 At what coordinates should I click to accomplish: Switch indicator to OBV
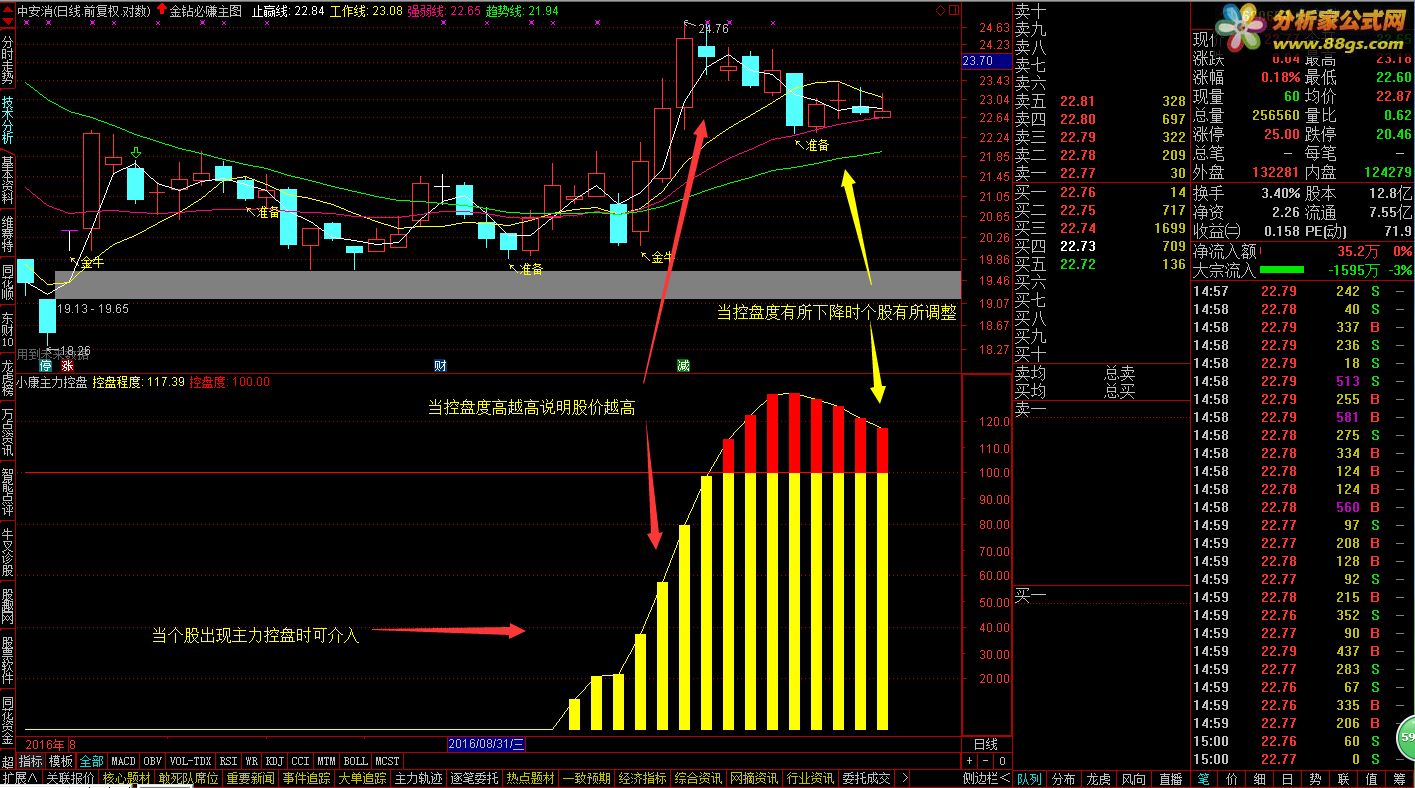pos(152,762)
